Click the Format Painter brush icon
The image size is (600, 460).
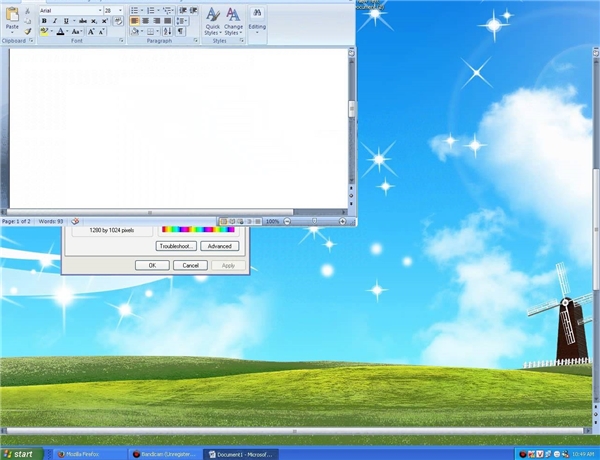[28, 31]
